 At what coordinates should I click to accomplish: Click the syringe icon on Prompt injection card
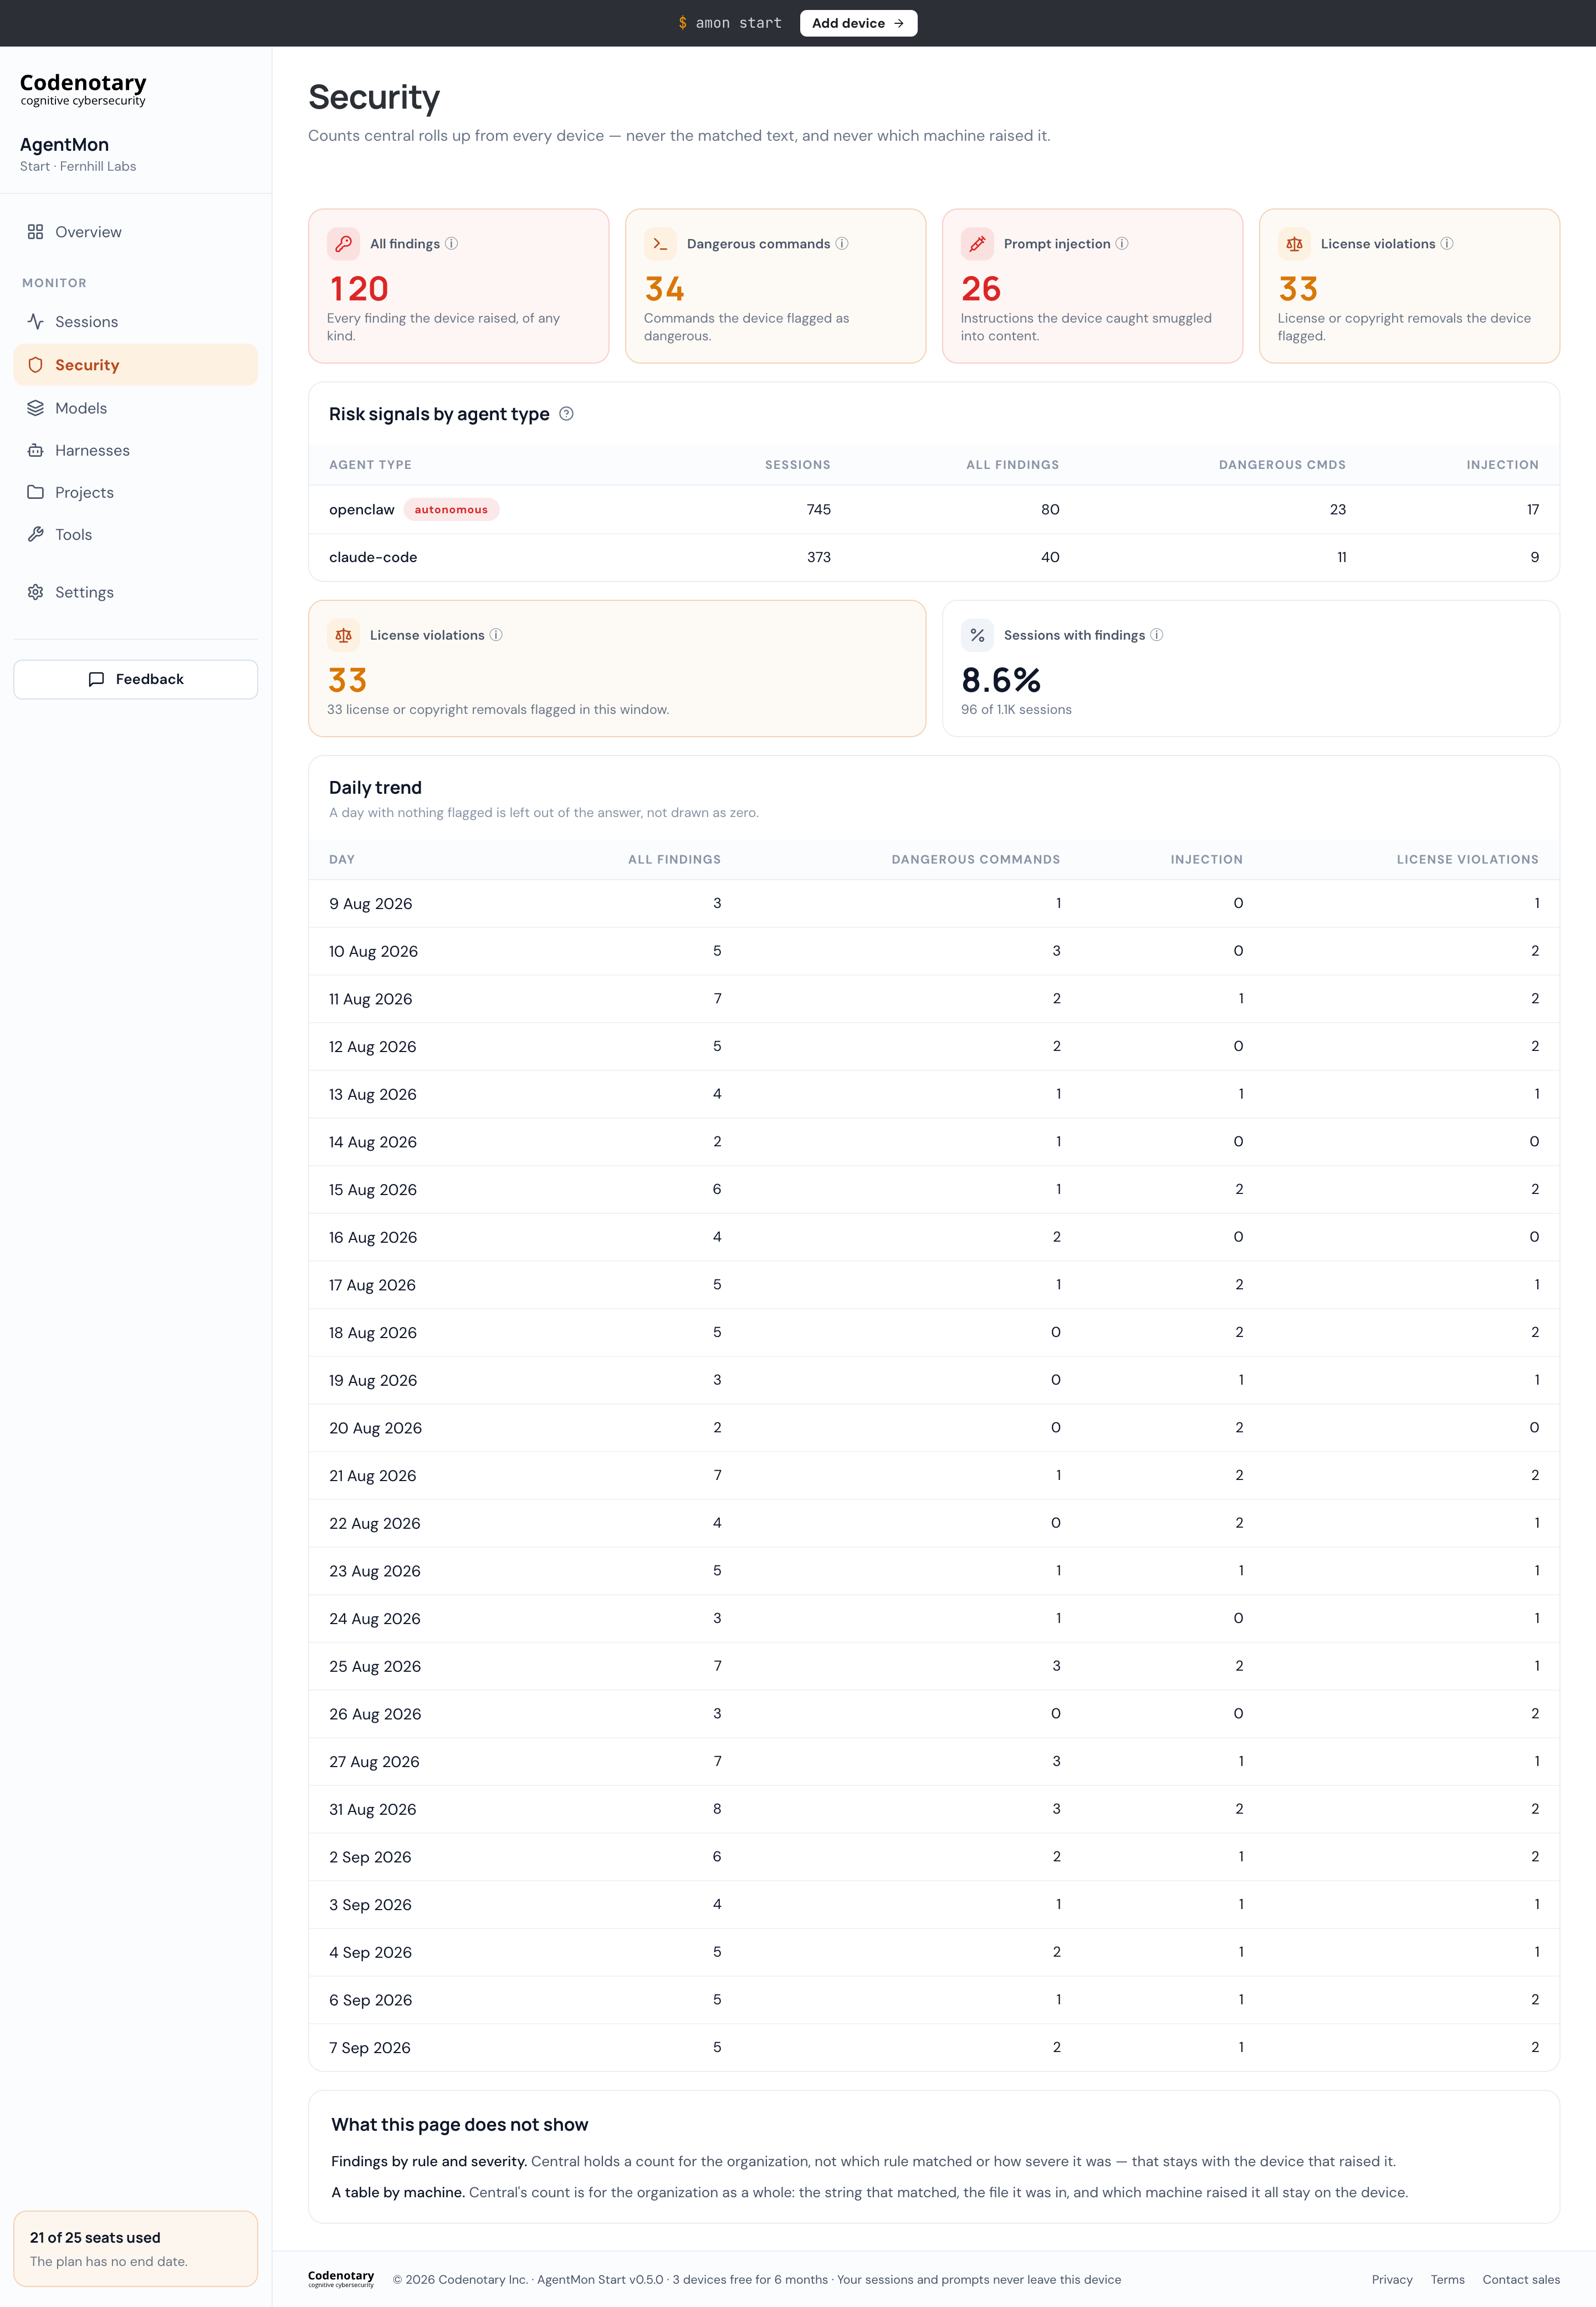point(977,244)
